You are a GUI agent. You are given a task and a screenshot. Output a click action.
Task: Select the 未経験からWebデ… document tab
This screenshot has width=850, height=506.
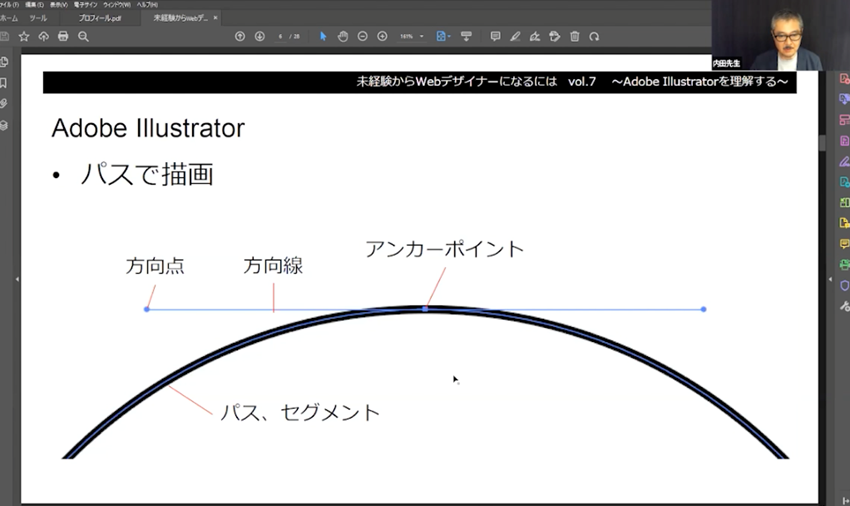tap(180, 18)
